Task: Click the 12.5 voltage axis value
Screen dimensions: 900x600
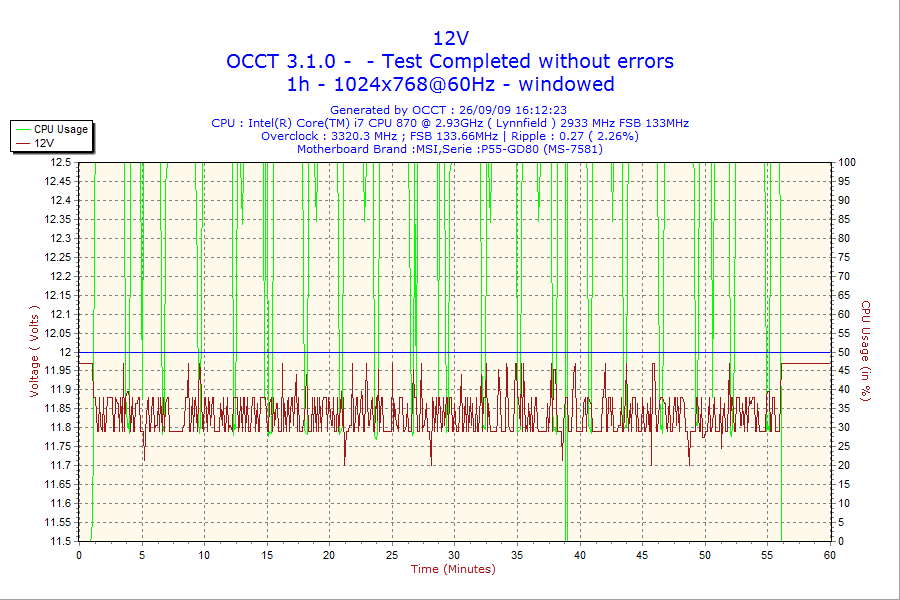Action: pos(61,162)
